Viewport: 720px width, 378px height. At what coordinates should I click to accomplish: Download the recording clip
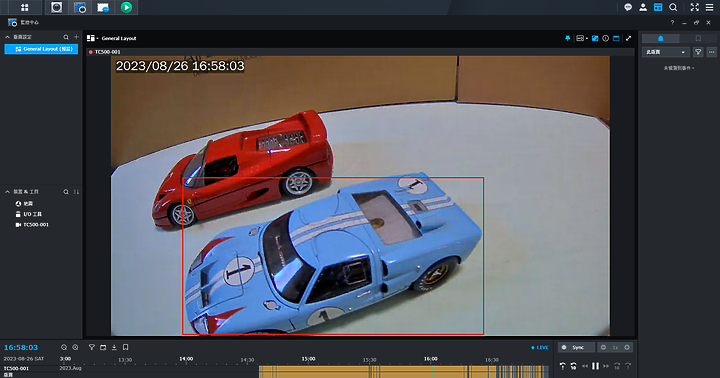(x=114, y=348)
